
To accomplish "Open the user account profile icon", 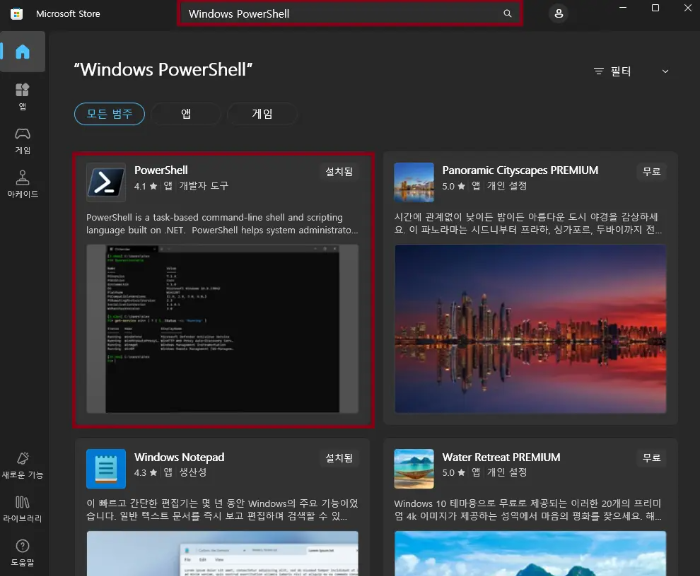I will (x=558, y=14).
